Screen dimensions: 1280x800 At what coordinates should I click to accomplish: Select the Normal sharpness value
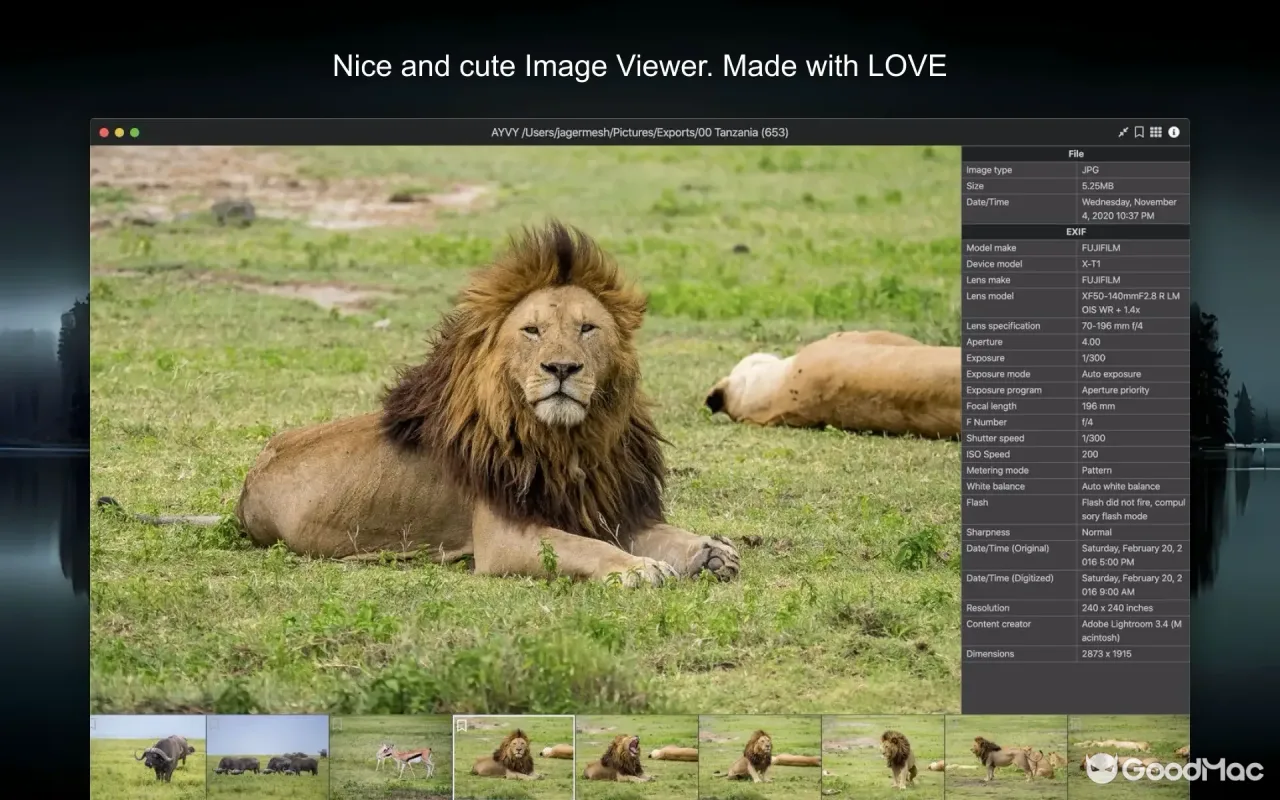click(x=1097, y=532)
